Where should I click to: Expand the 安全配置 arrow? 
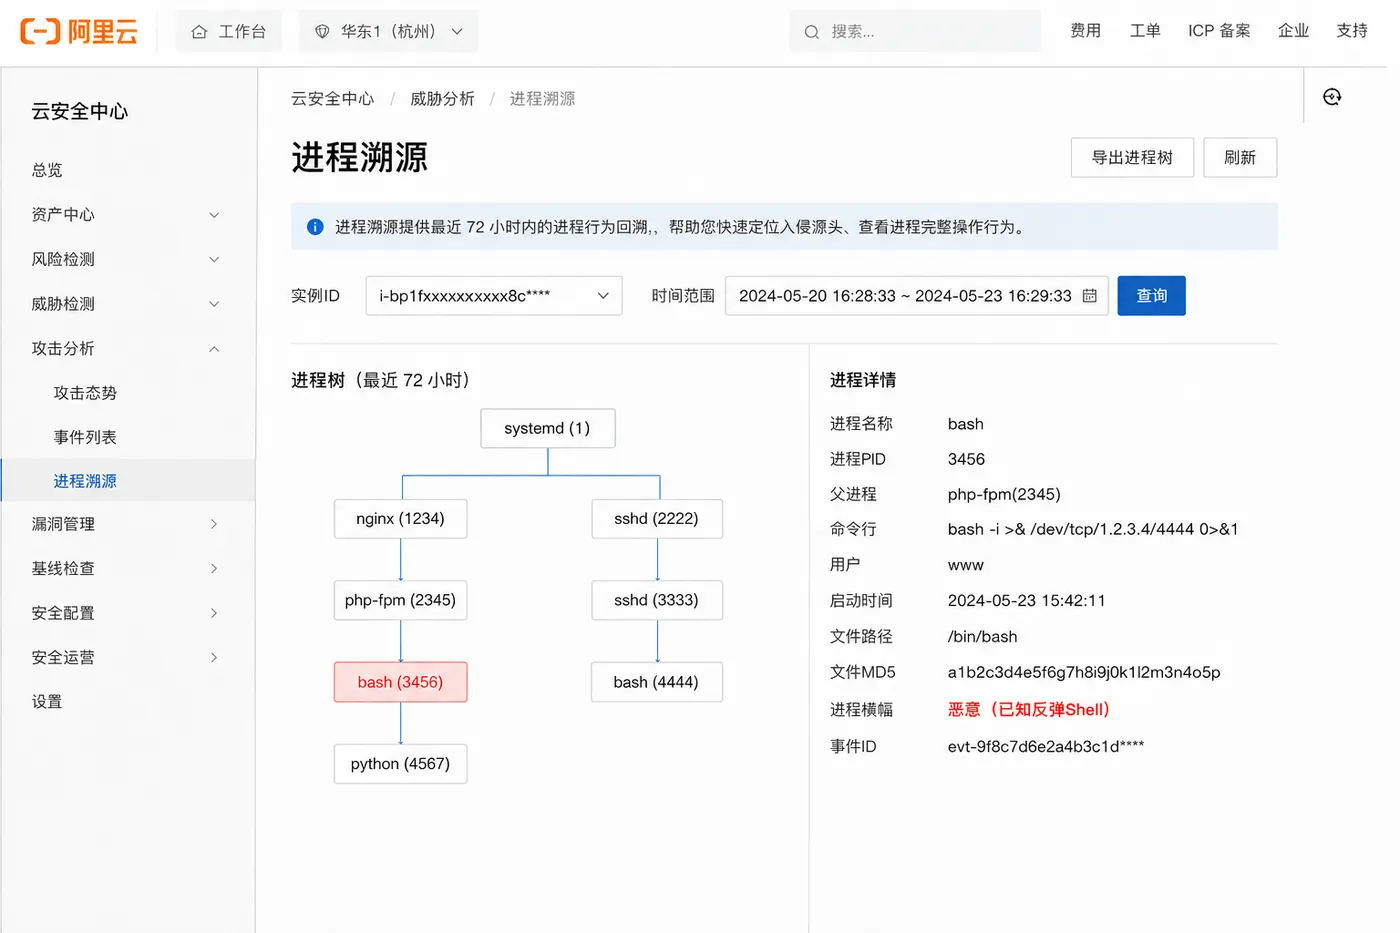coord(214,613)
